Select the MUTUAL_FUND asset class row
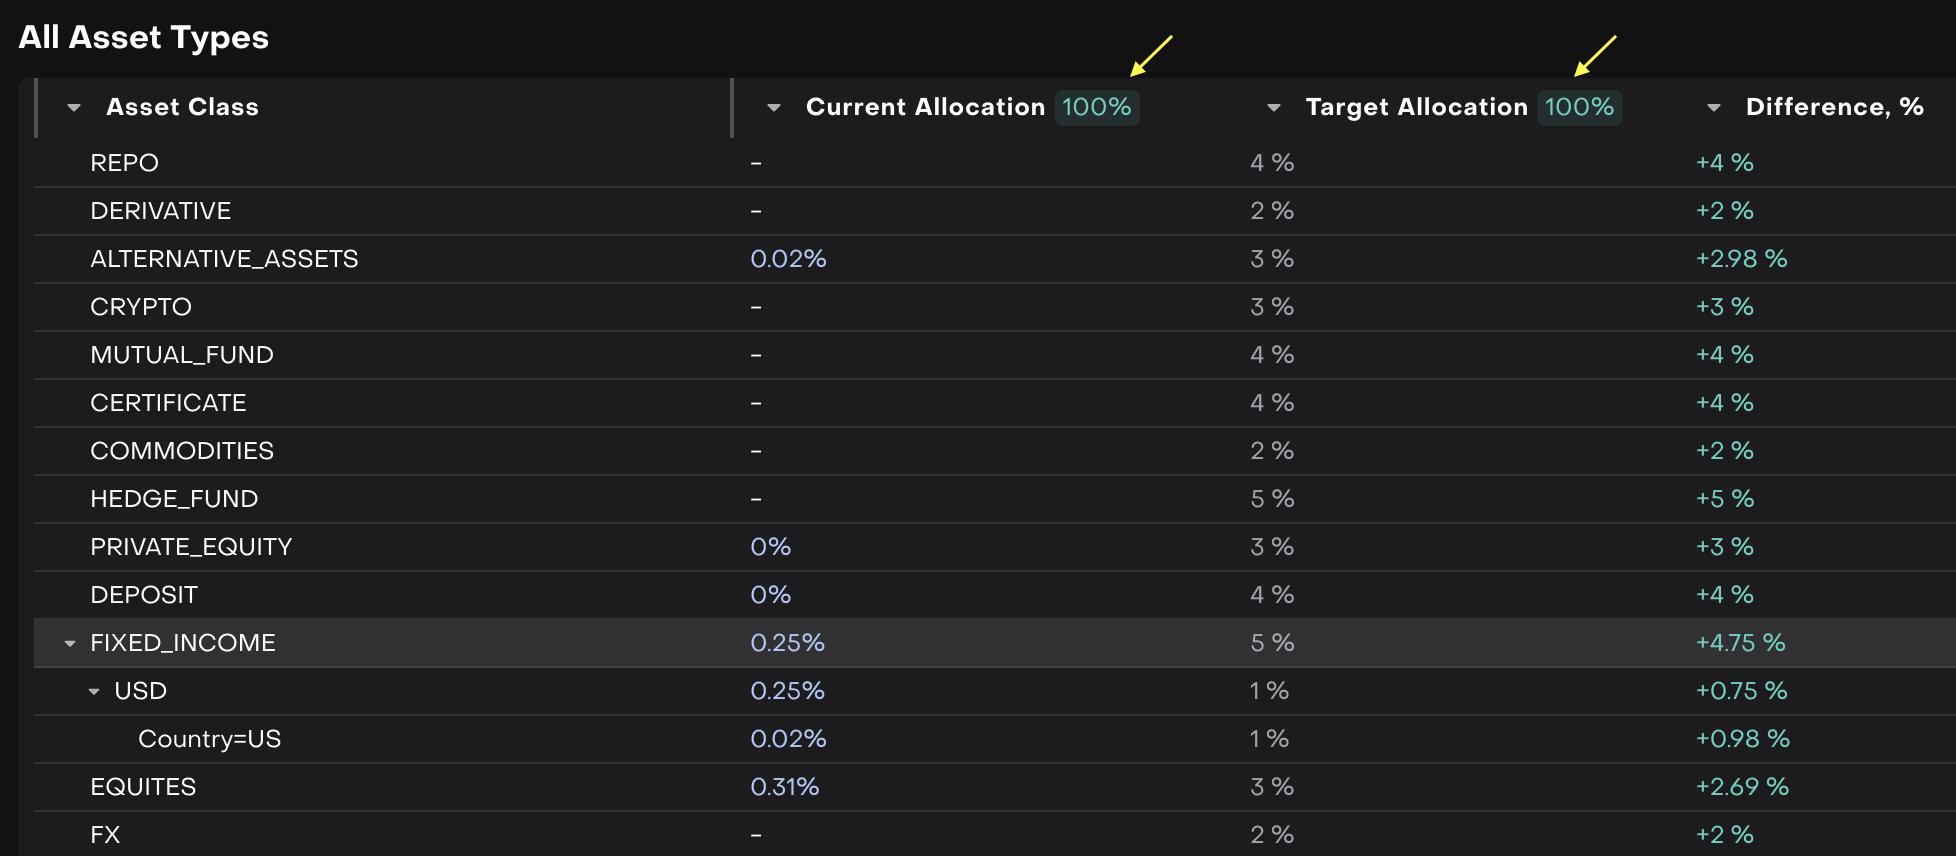The width and height of the screenshot is (1956, 856). pyautogui.click(x=182, y=355)
